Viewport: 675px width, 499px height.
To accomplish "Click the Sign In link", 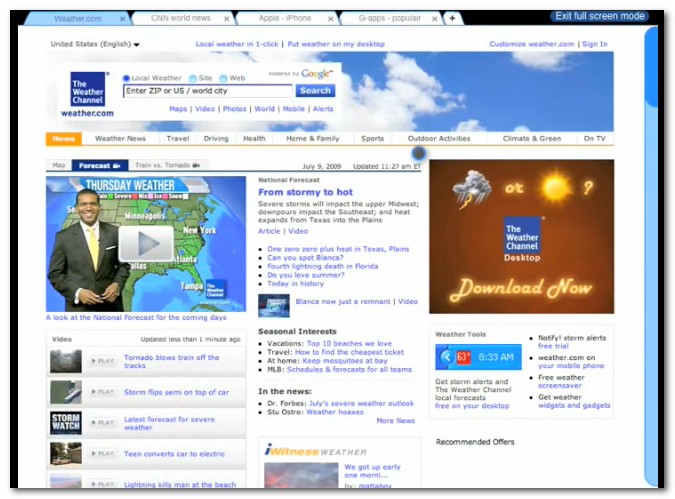I will [x=594, y=44].
